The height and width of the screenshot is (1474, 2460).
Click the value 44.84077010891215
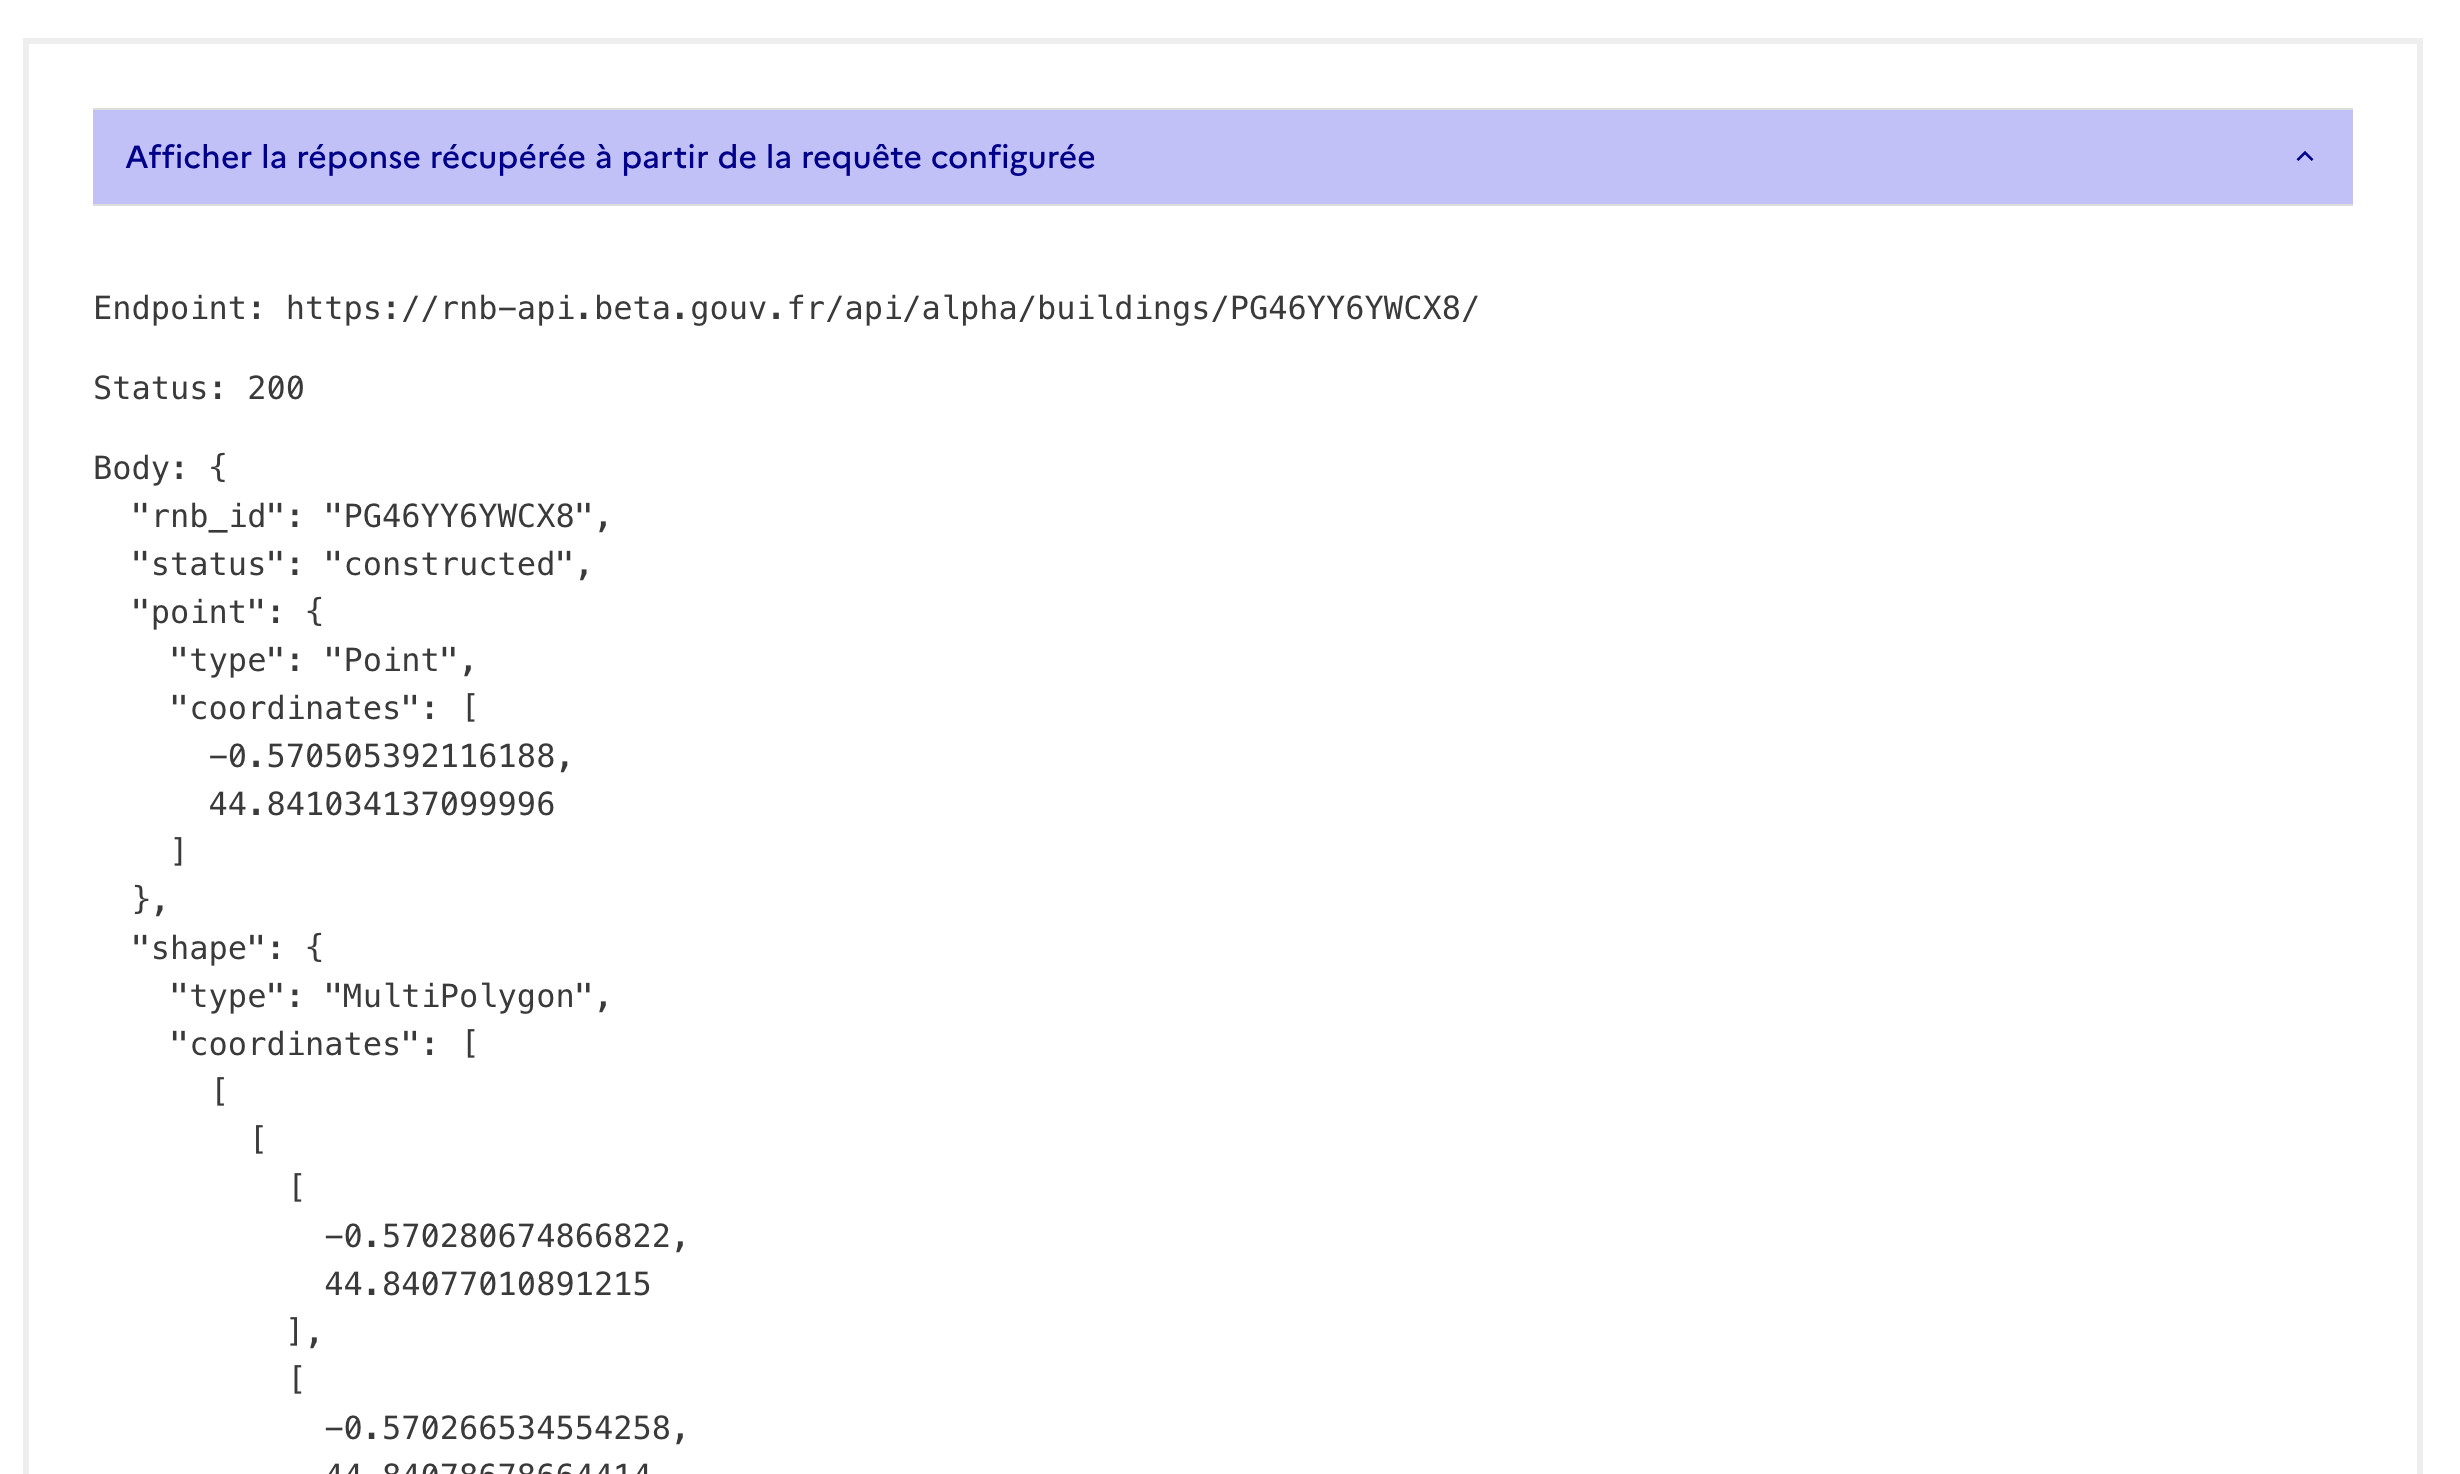click(x=487, y=1284)
